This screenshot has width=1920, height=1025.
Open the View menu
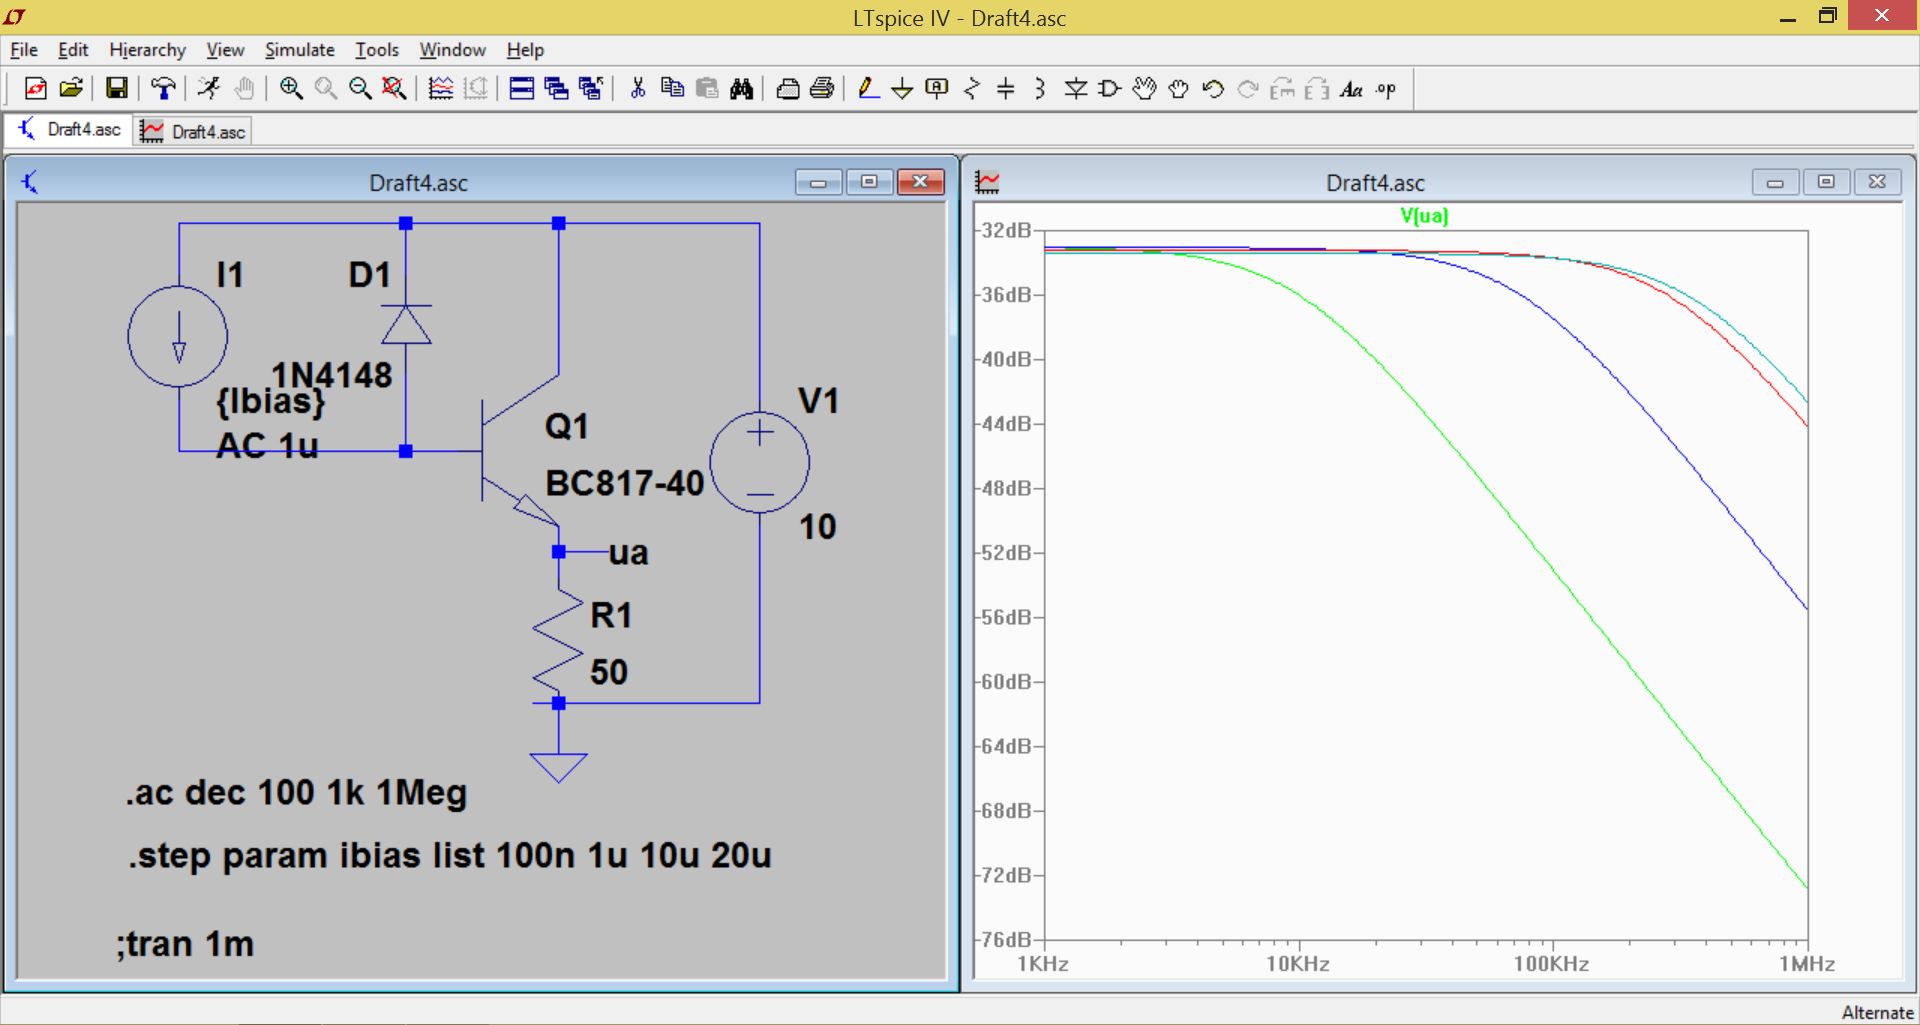click(225, 49)
